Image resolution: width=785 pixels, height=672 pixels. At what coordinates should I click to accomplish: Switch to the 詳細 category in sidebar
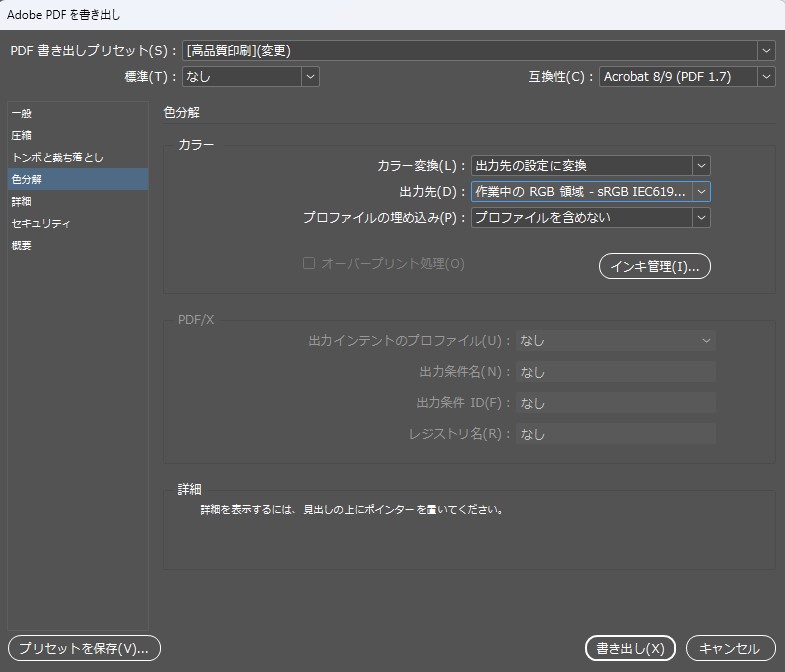click(78, 201)
